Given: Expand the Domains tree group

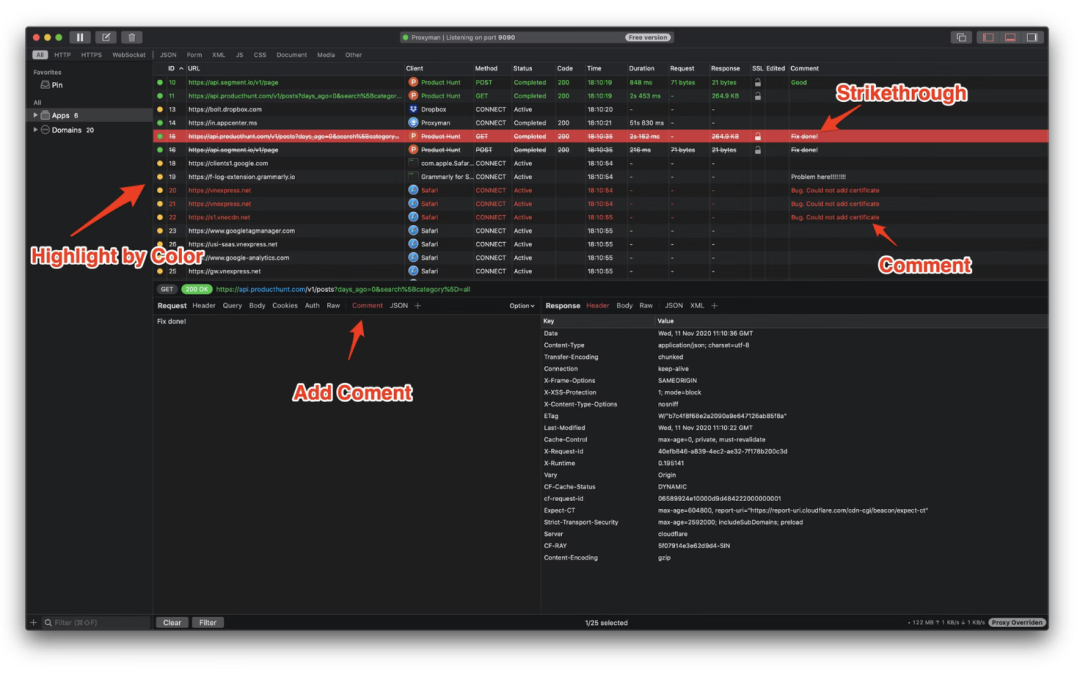Looking at the screenshot, I should pyautogui.click(x=35, y=129).
